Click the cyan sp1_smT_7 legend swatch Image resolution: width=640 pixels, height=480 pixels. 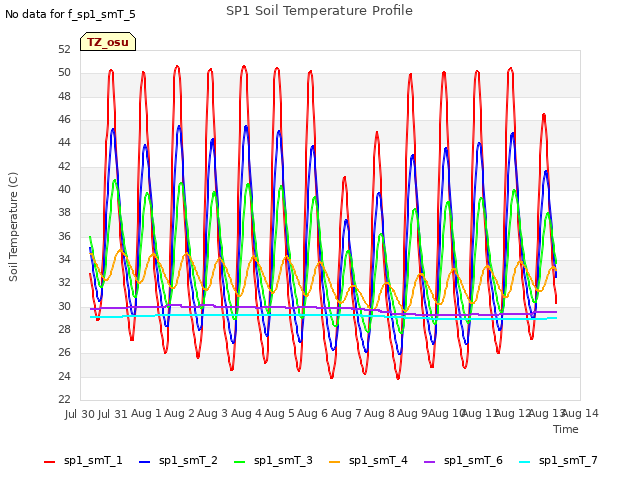[524, 462]
